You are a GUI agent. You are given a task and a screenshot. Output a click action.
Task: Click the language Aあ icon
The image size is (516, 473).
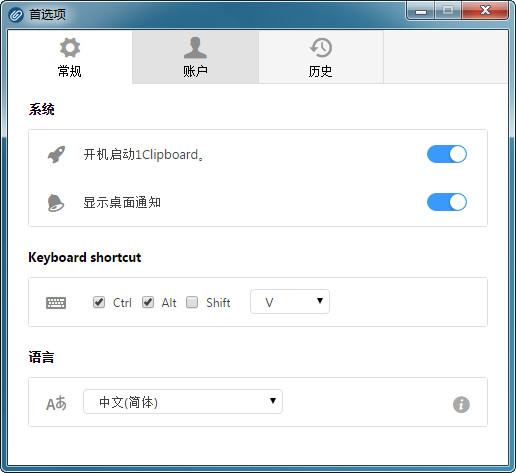pos(56,403)
